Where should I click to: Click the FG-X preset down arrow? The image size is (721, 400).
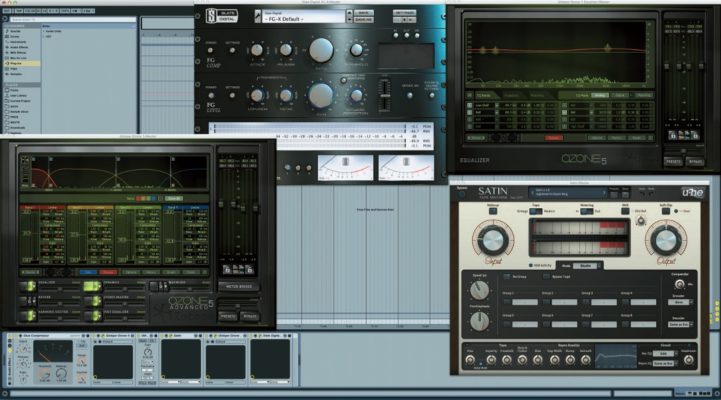(x=349, y=20)
